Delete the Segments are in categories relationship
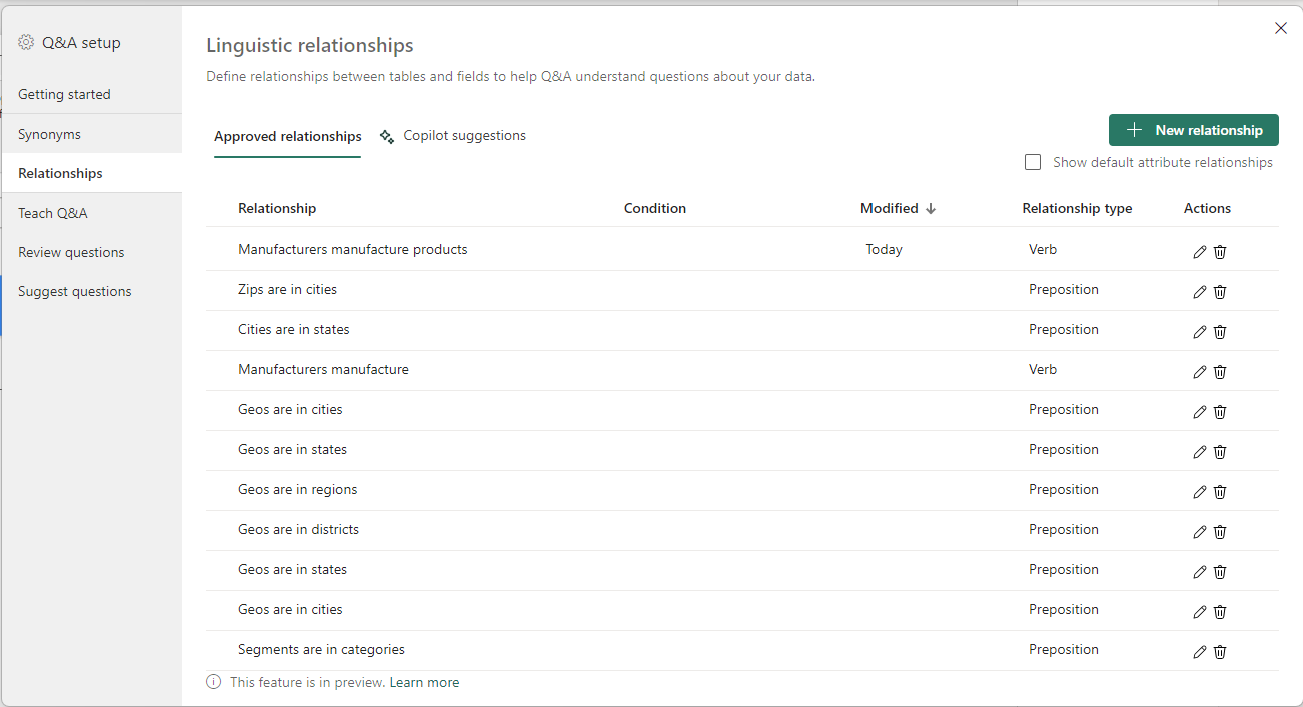This screenshot has height=707, width=1303. pos(1220,652)
